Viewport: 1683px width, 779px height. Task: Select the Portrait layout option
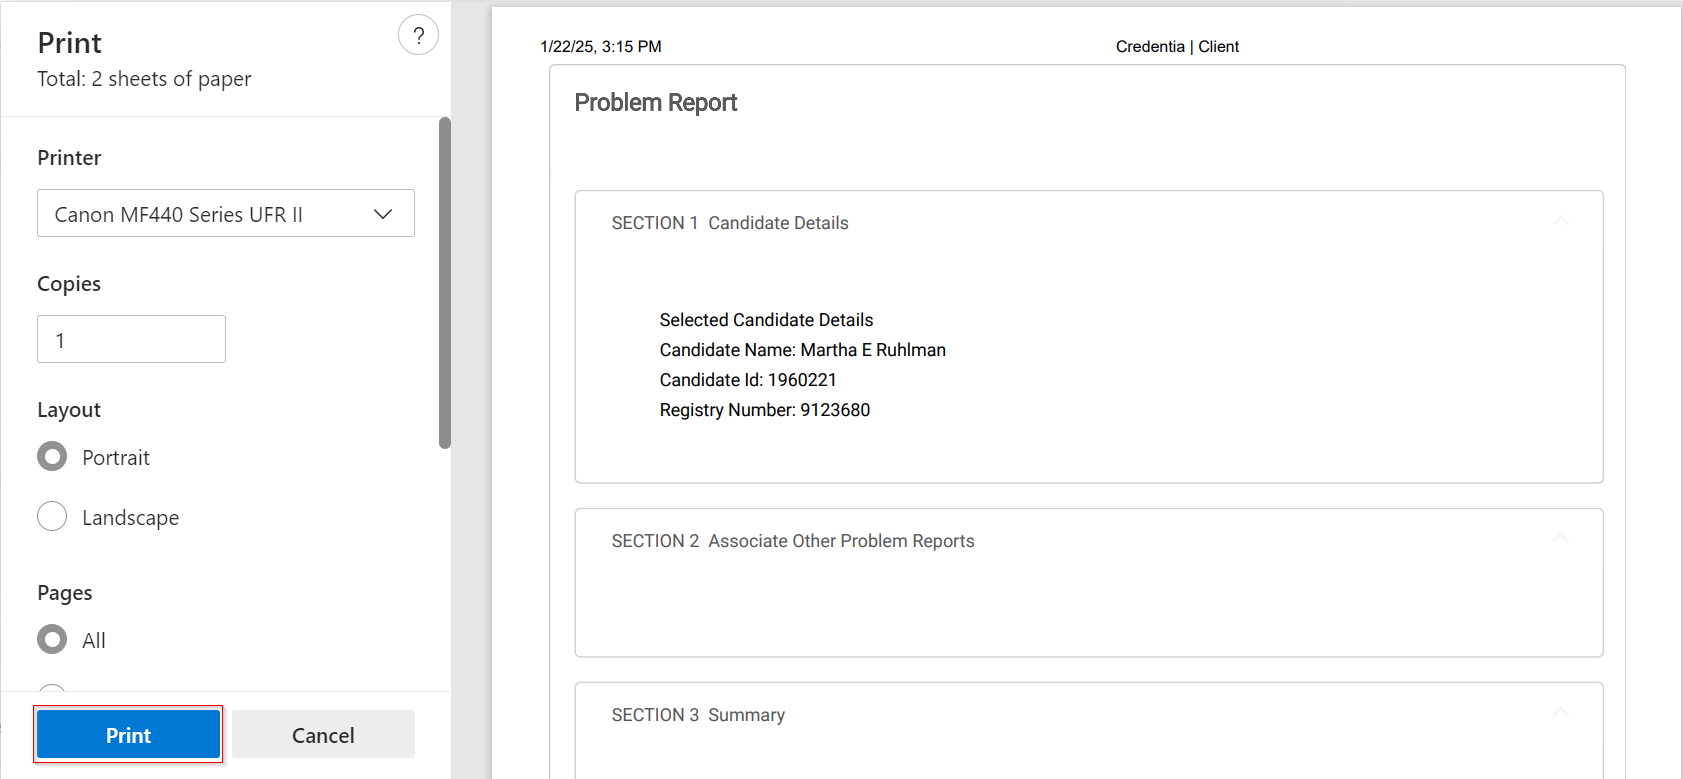pyautogui.click(x=52, y=457)
